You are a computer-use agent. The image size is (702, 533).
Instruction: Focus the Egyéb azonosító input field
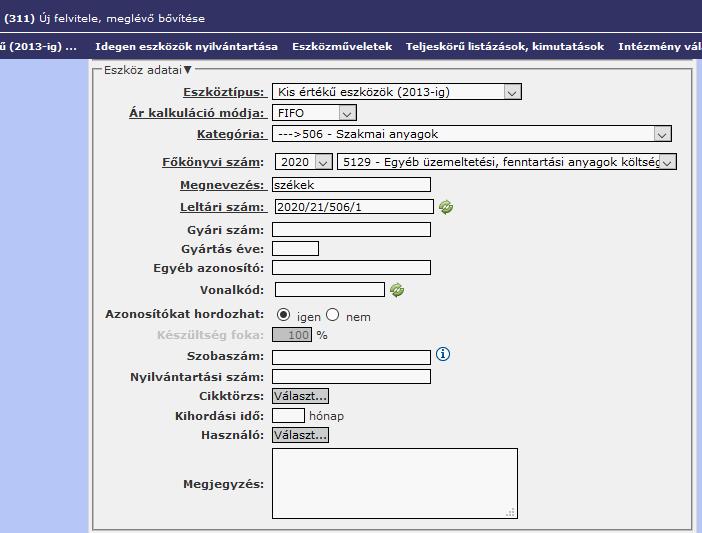(x=351, y=268)
